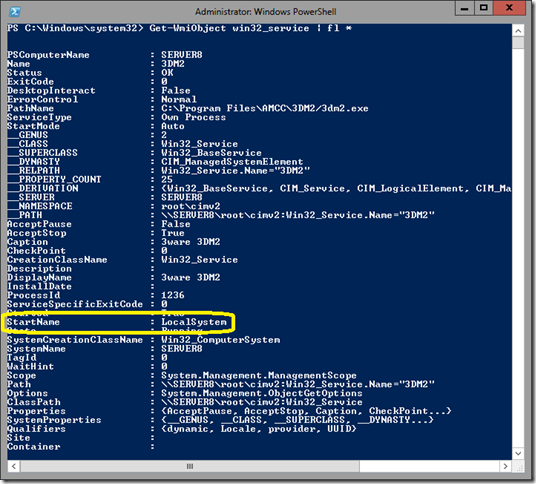Click the vertical scrollbar thumb
Screen dimensions: 536x484
point(518,43)
